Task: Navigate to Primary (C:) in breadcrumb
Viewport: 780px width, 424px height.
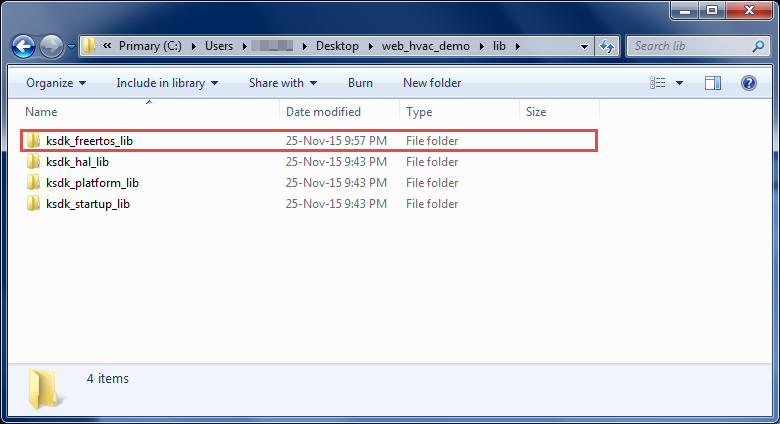Action: (x=150, y=46)
